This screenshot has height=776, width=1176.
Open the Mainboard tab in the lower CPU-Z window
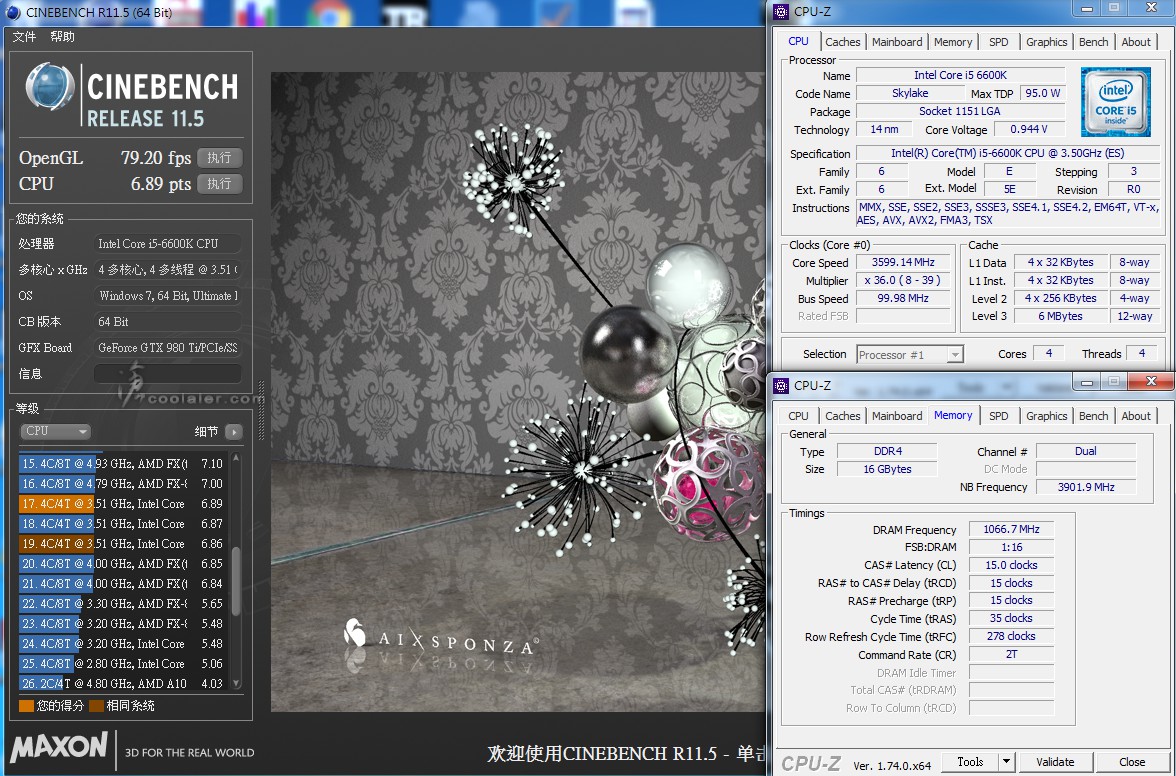pos(897,416)
